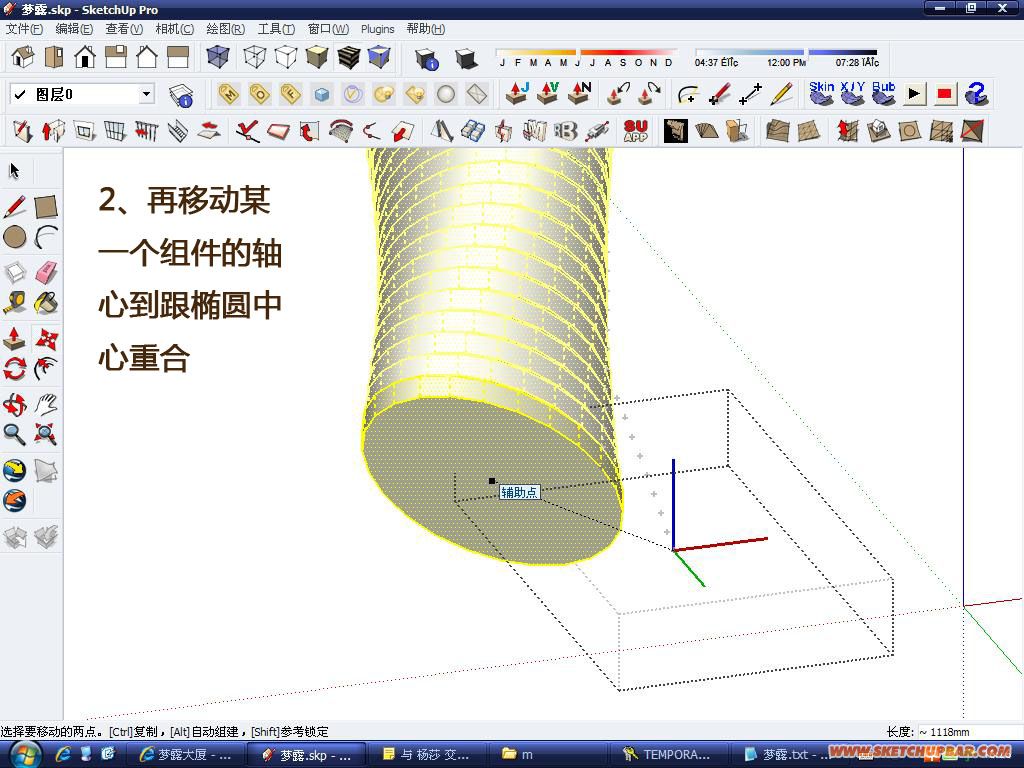Select the yellow pencil plugin tool
This screenshot has height=768, width=1024.
click(x=781, y=94)
